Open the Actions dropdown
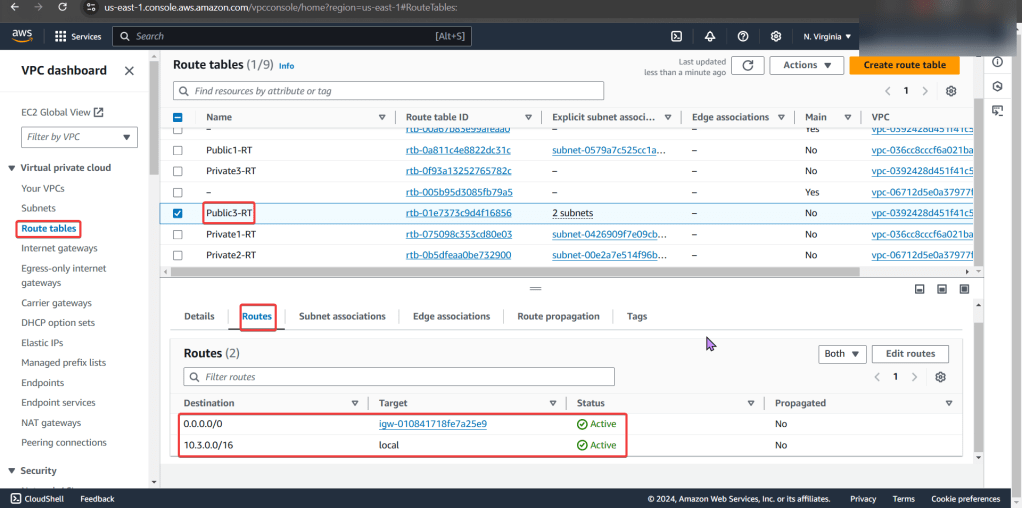Viewport: 1022px width, 508px height. 806,65
